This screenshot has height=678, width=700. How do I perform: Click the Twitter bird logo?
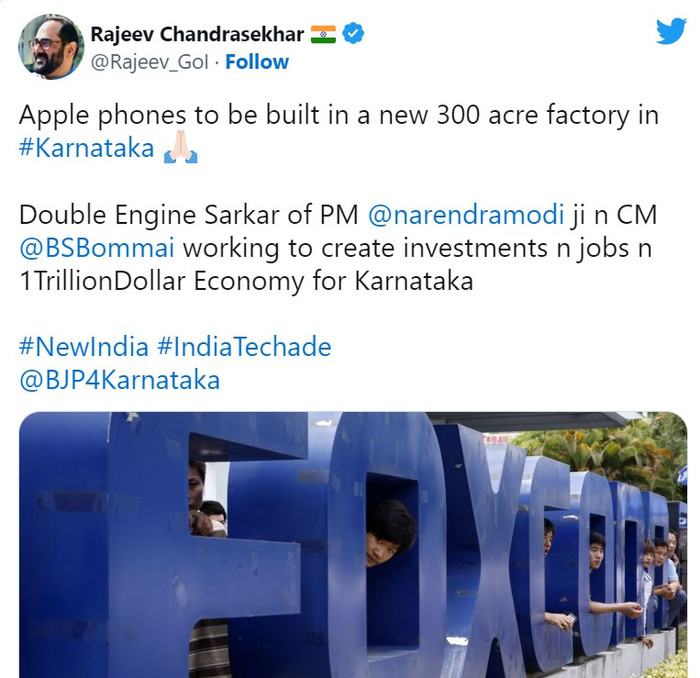point(671,30)
